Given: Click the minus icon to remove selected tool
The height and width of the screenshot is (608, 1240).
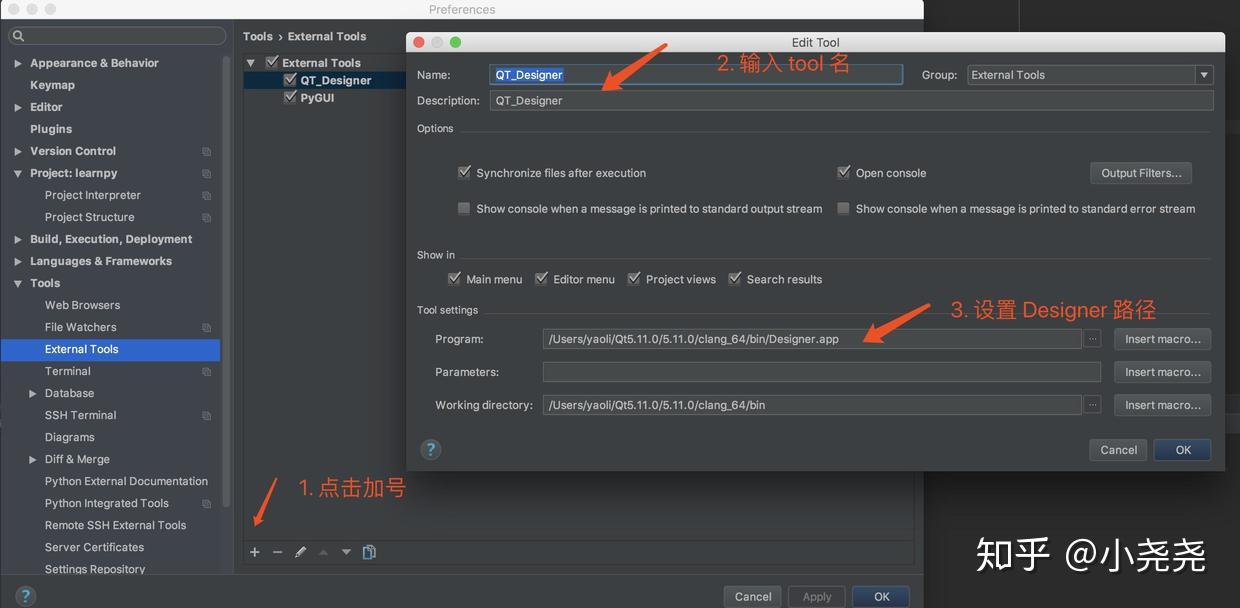Looking at the screenshot, I should (x=277, y=551).
